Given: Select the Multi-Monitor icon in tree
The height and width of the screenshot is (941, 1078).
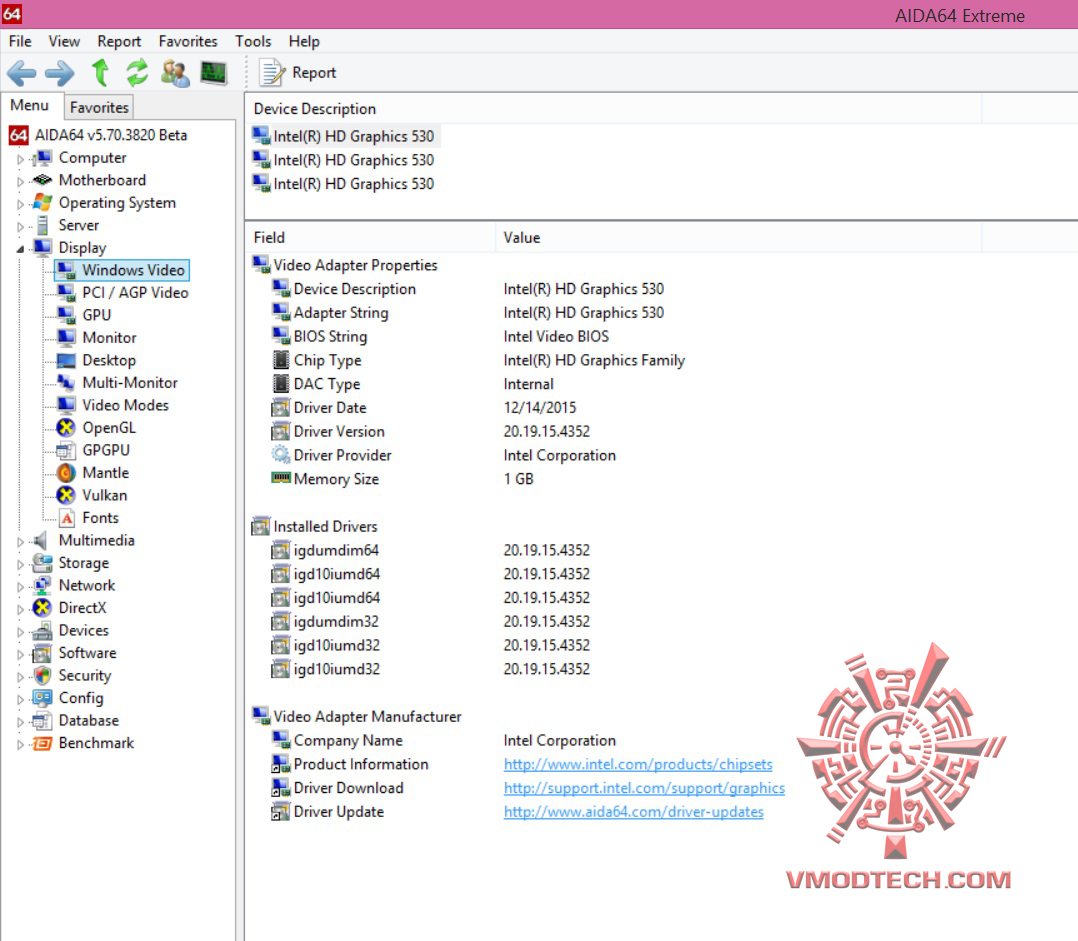Looking at the screenshot, I should tap(67, 383).
